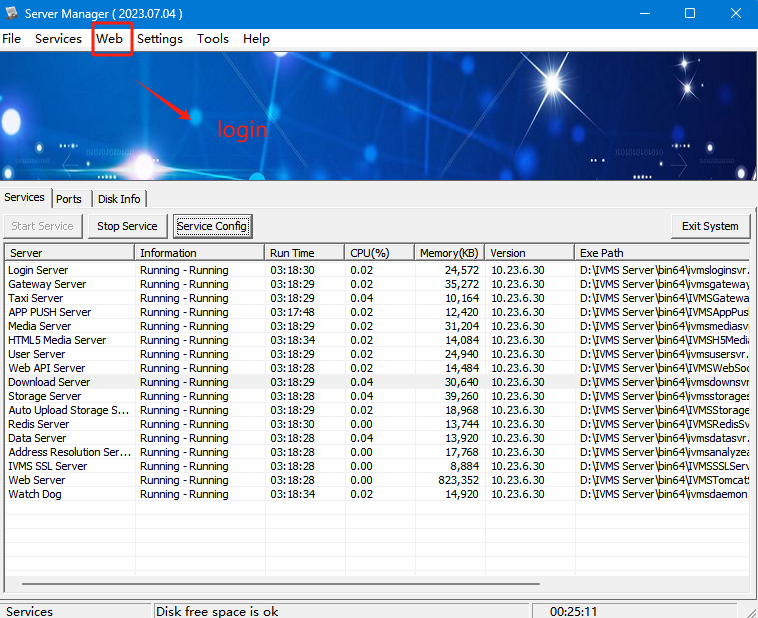Minimize the Server Manager window

[644, 13]
